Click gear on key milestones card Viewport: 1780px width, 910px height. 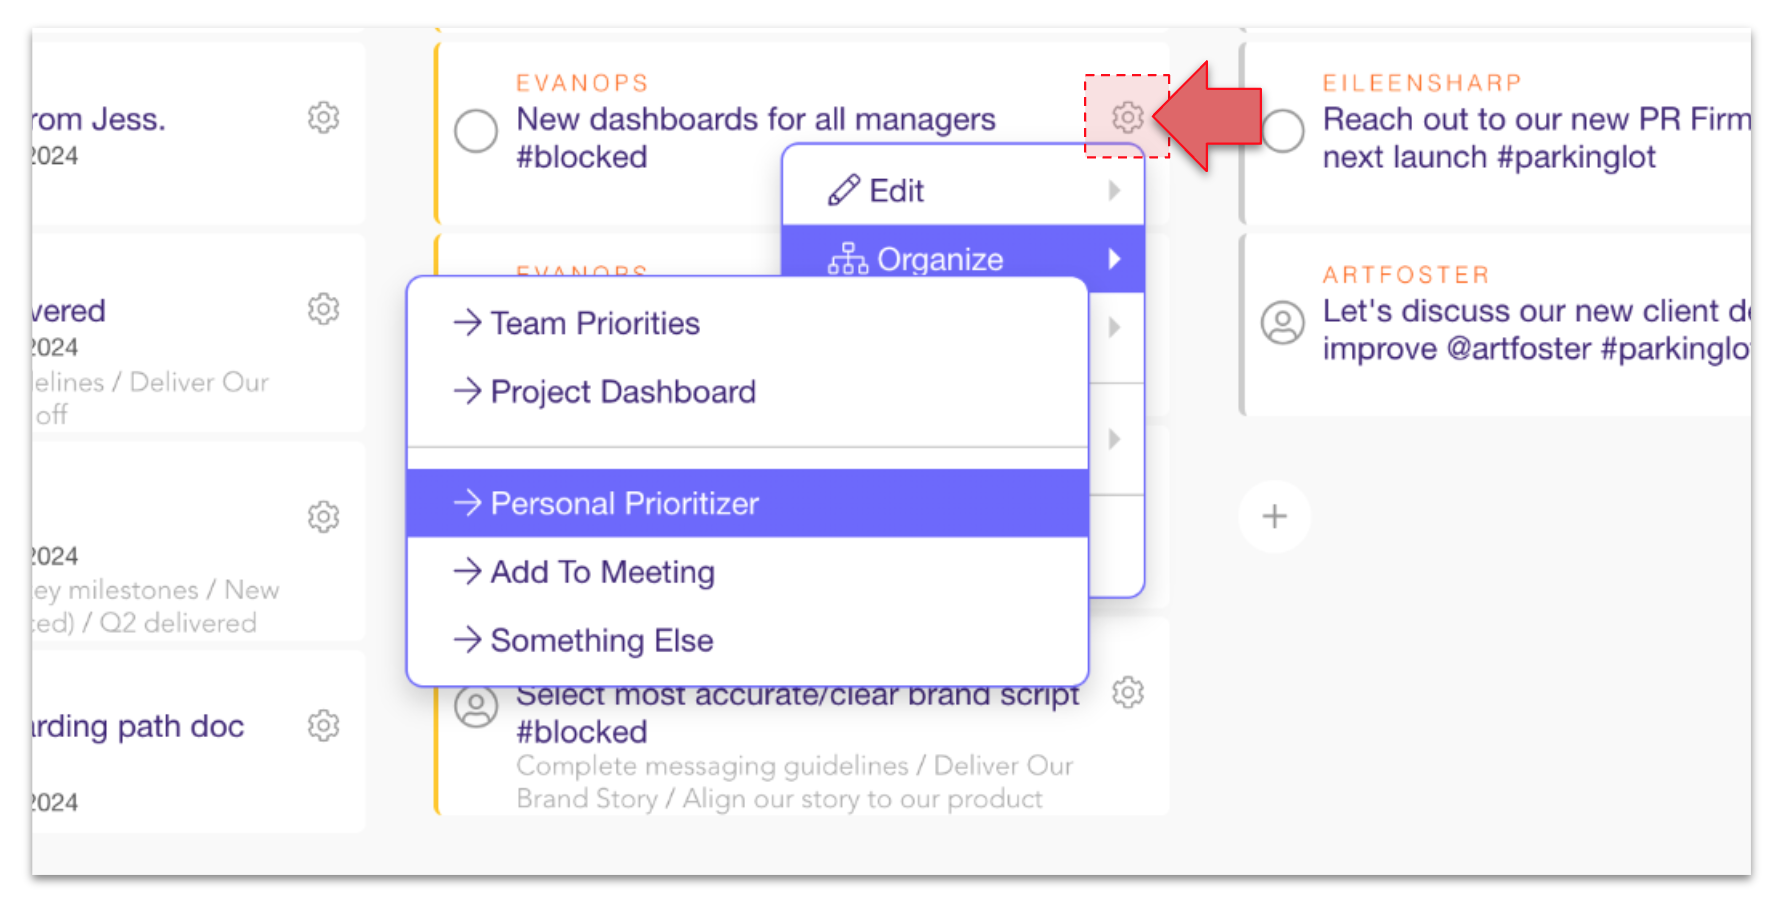pos(323,517)
